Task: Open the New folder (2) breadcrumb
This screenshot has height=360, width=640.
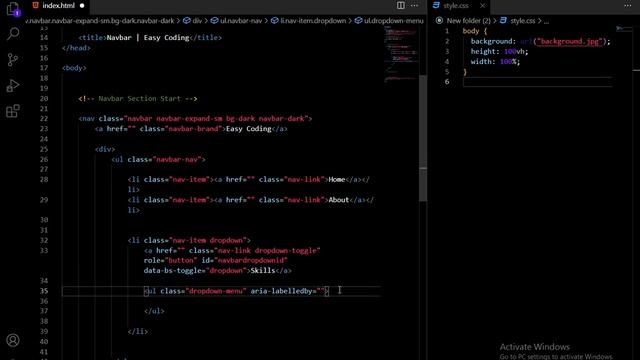Action: click(463, 20)
